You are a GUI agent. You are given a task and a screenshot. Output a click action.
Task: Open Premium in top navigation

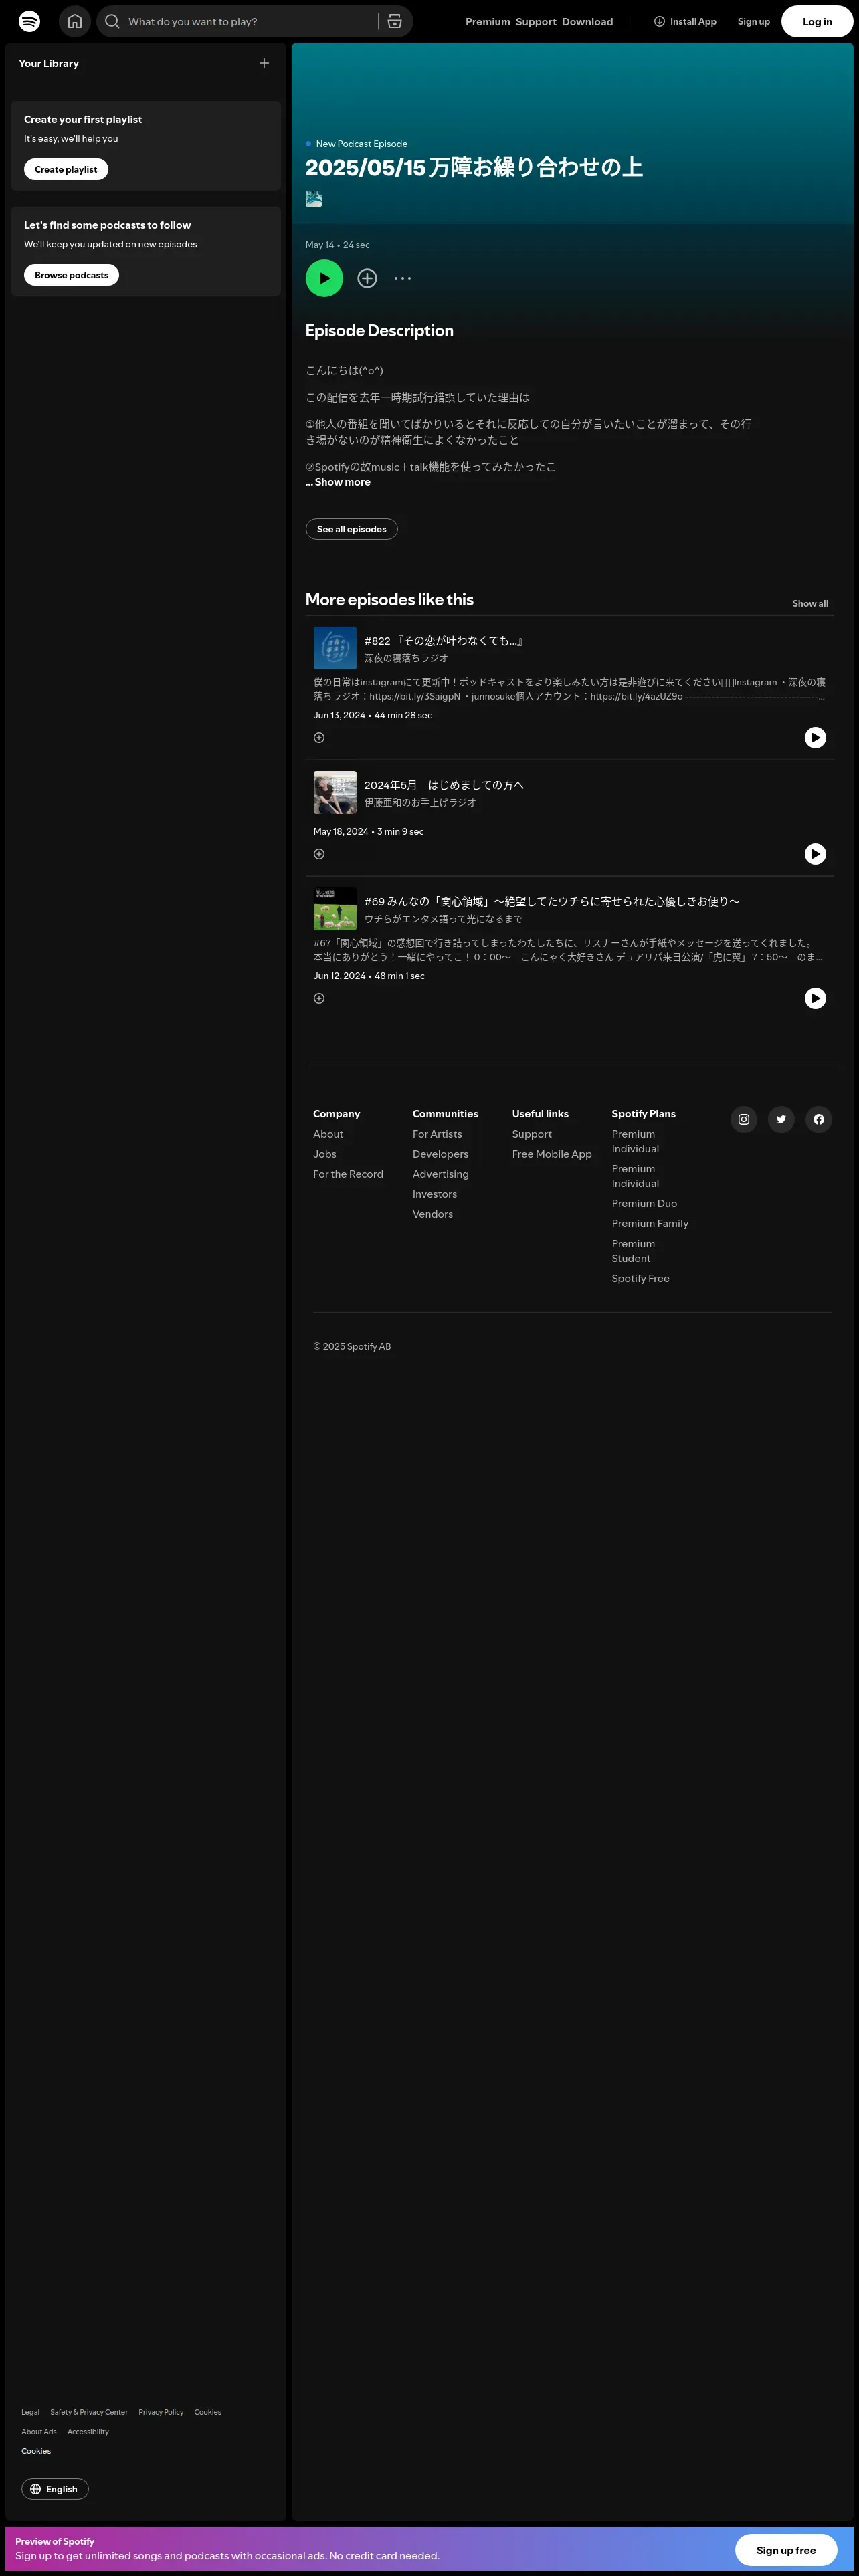pyautogui.click(x=488, y=22)
